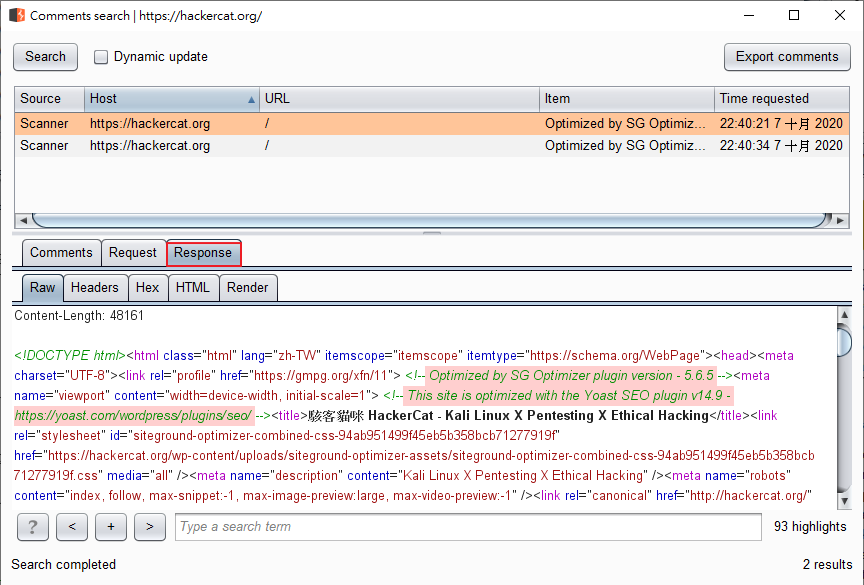This screenshot has height=585, width=864.
Task: Click the plus search options button
Action: coord(111,527)
